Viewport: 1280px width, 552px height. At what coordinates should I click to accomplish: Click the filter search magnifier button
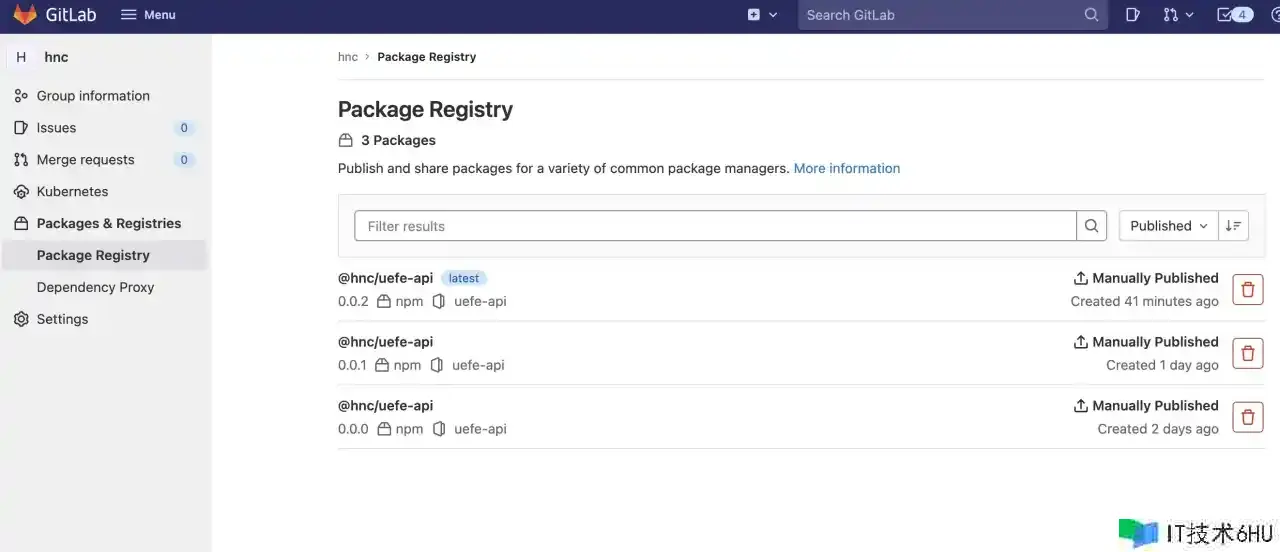(x=1092, y=226)
